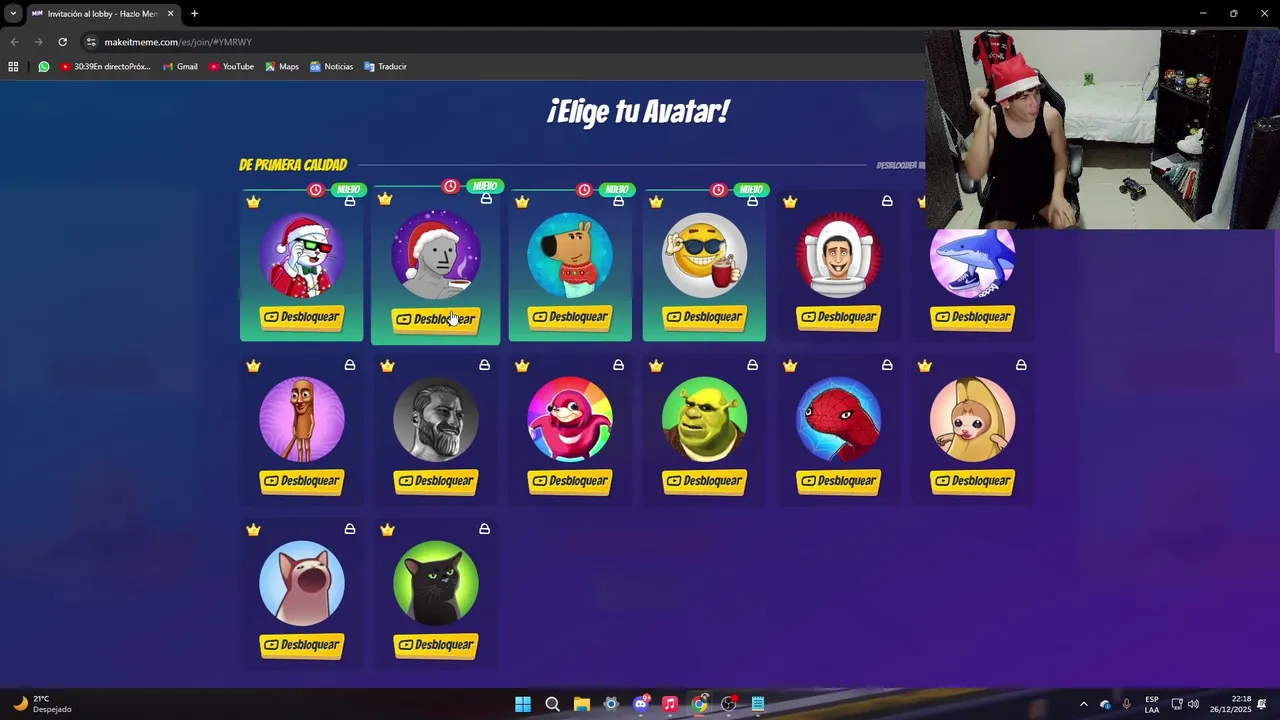Click Desbloquear under the gray NPC avatar

tap(436, 319)
